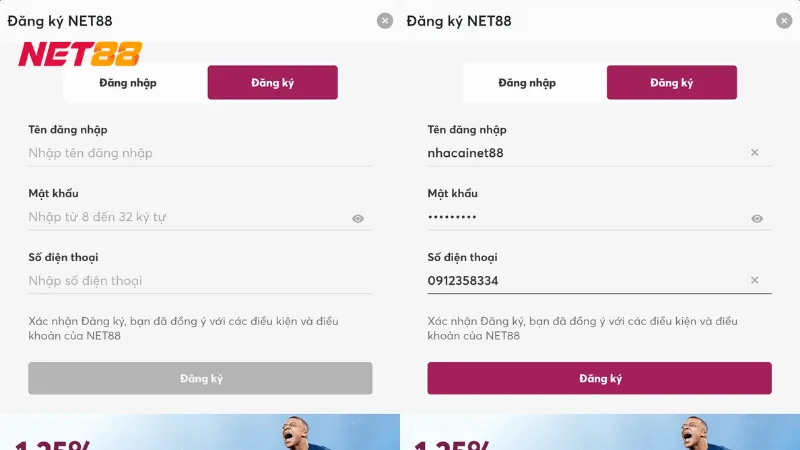
Task: Click the empty Số điện thoại field
Action: [x=190, y=281]
